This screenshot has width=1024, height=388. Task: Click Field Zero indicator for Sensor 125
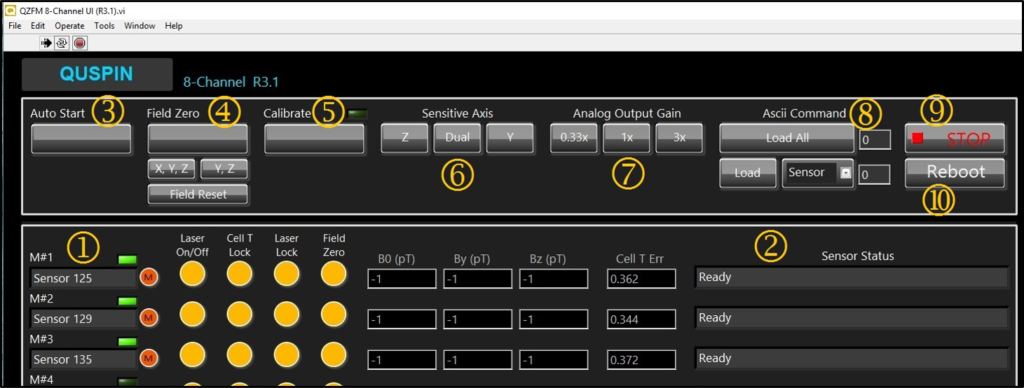point(334,273)
